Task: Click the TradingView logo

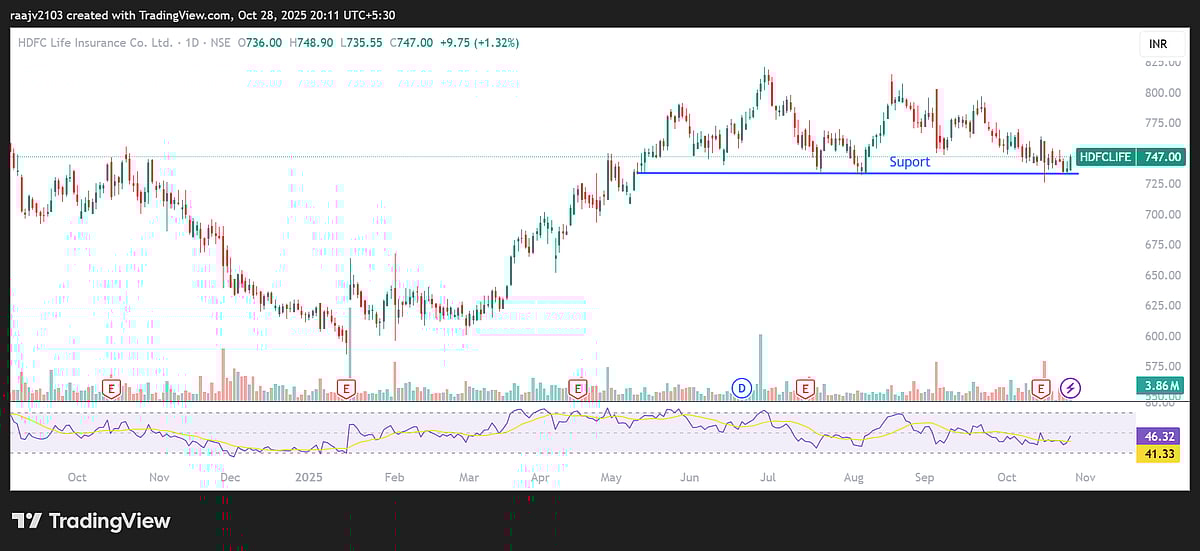Action: (91, 521)
